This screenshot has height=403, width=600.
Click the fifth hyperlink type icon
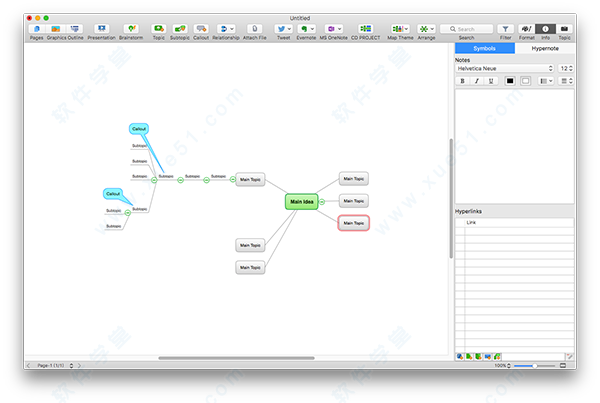497,357
